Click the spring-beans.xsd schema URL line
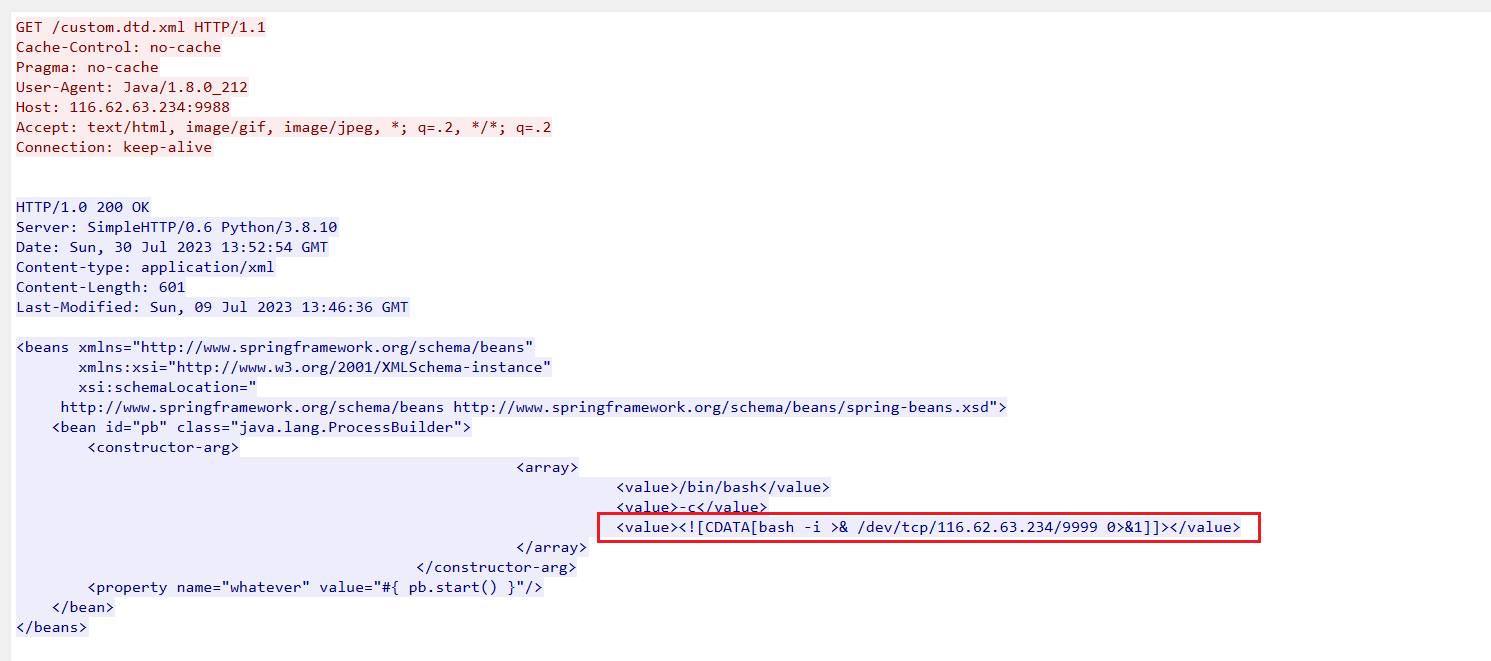1491x661 pixels. point(533,407)
